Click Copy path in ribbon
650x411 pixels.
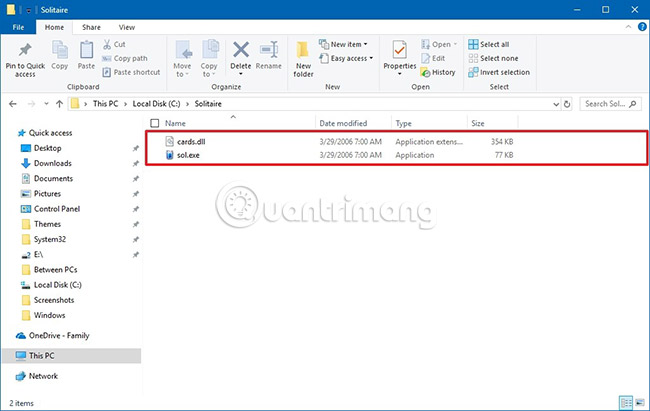125,58
